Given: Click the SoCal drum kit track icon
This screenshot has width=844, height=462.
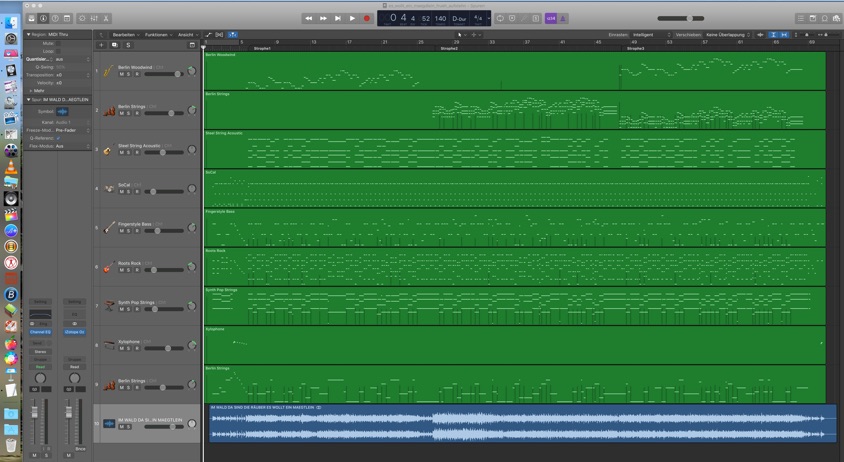Looking at the screenshot, I should click(109, 188).
